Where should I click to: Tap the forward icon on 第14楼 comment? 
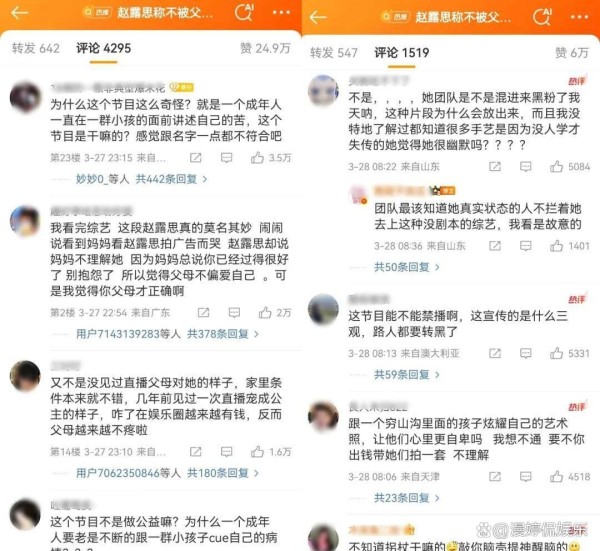(196, 452)
